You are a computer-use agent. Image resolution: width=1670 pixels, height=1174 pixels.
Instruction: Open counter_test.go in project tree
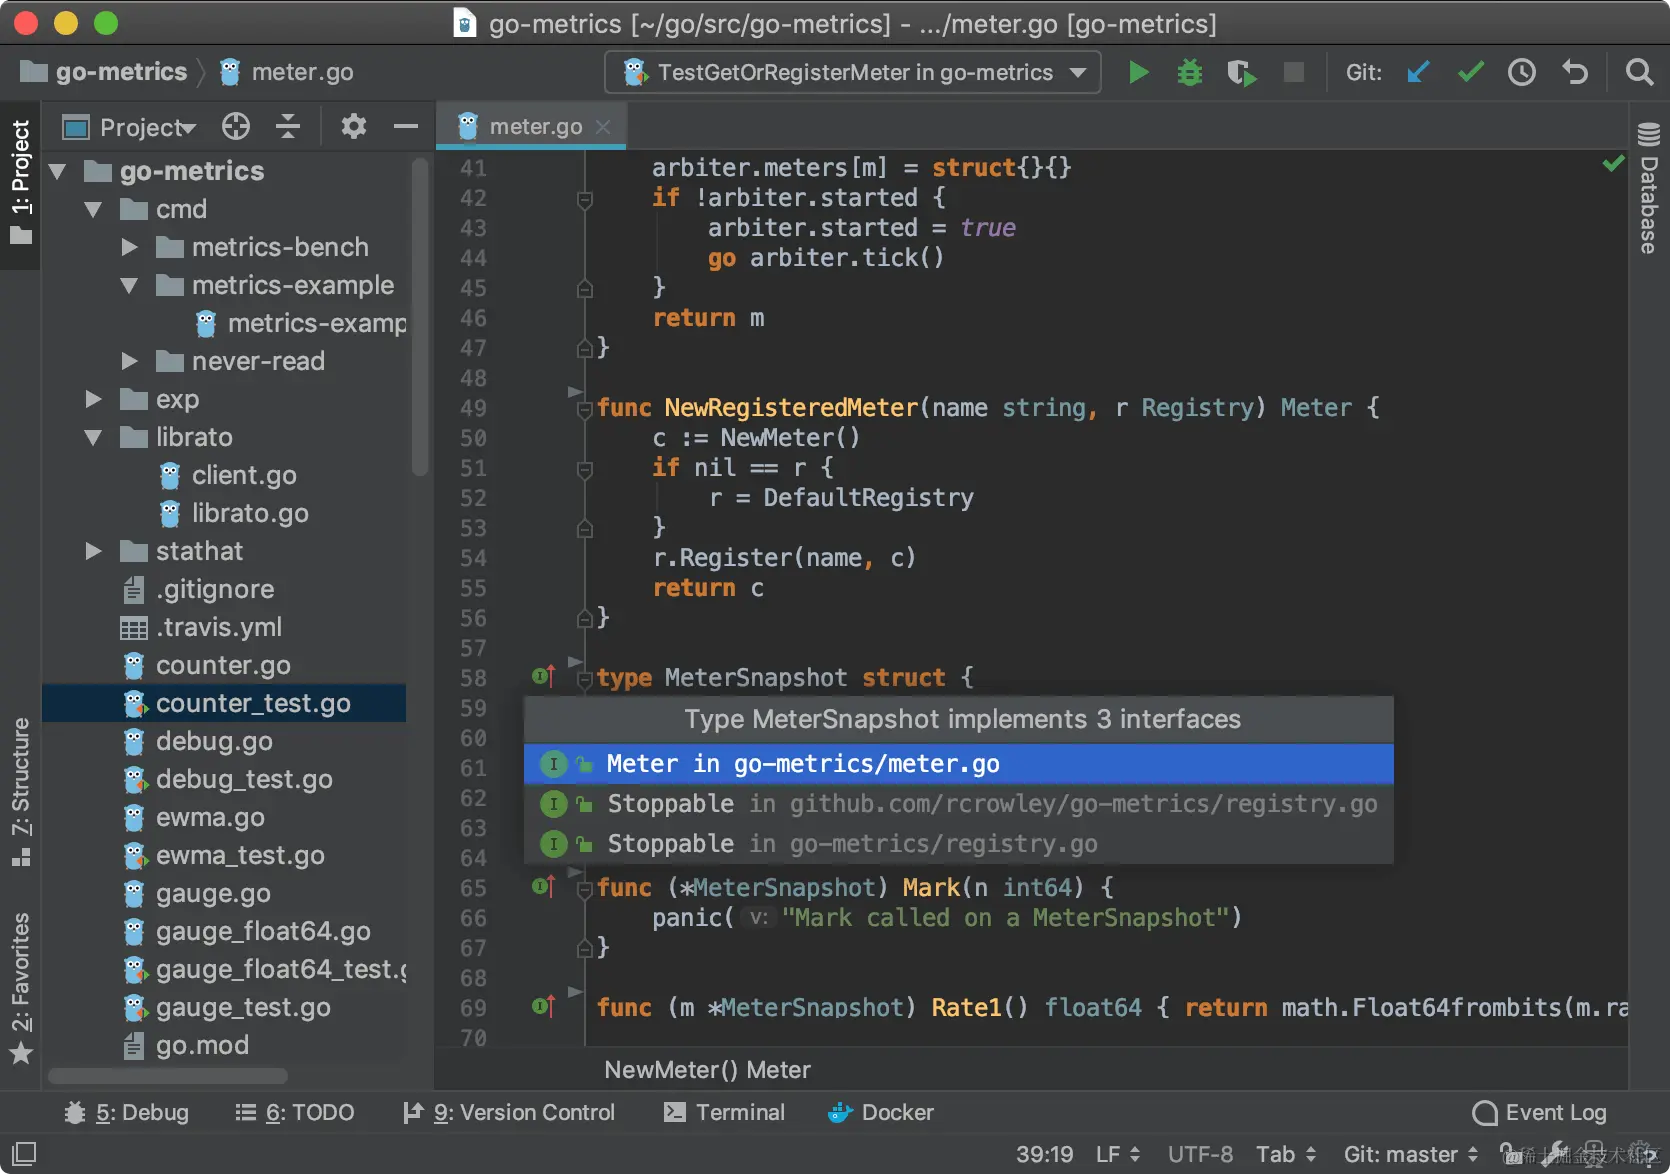(x=224, y=703)
